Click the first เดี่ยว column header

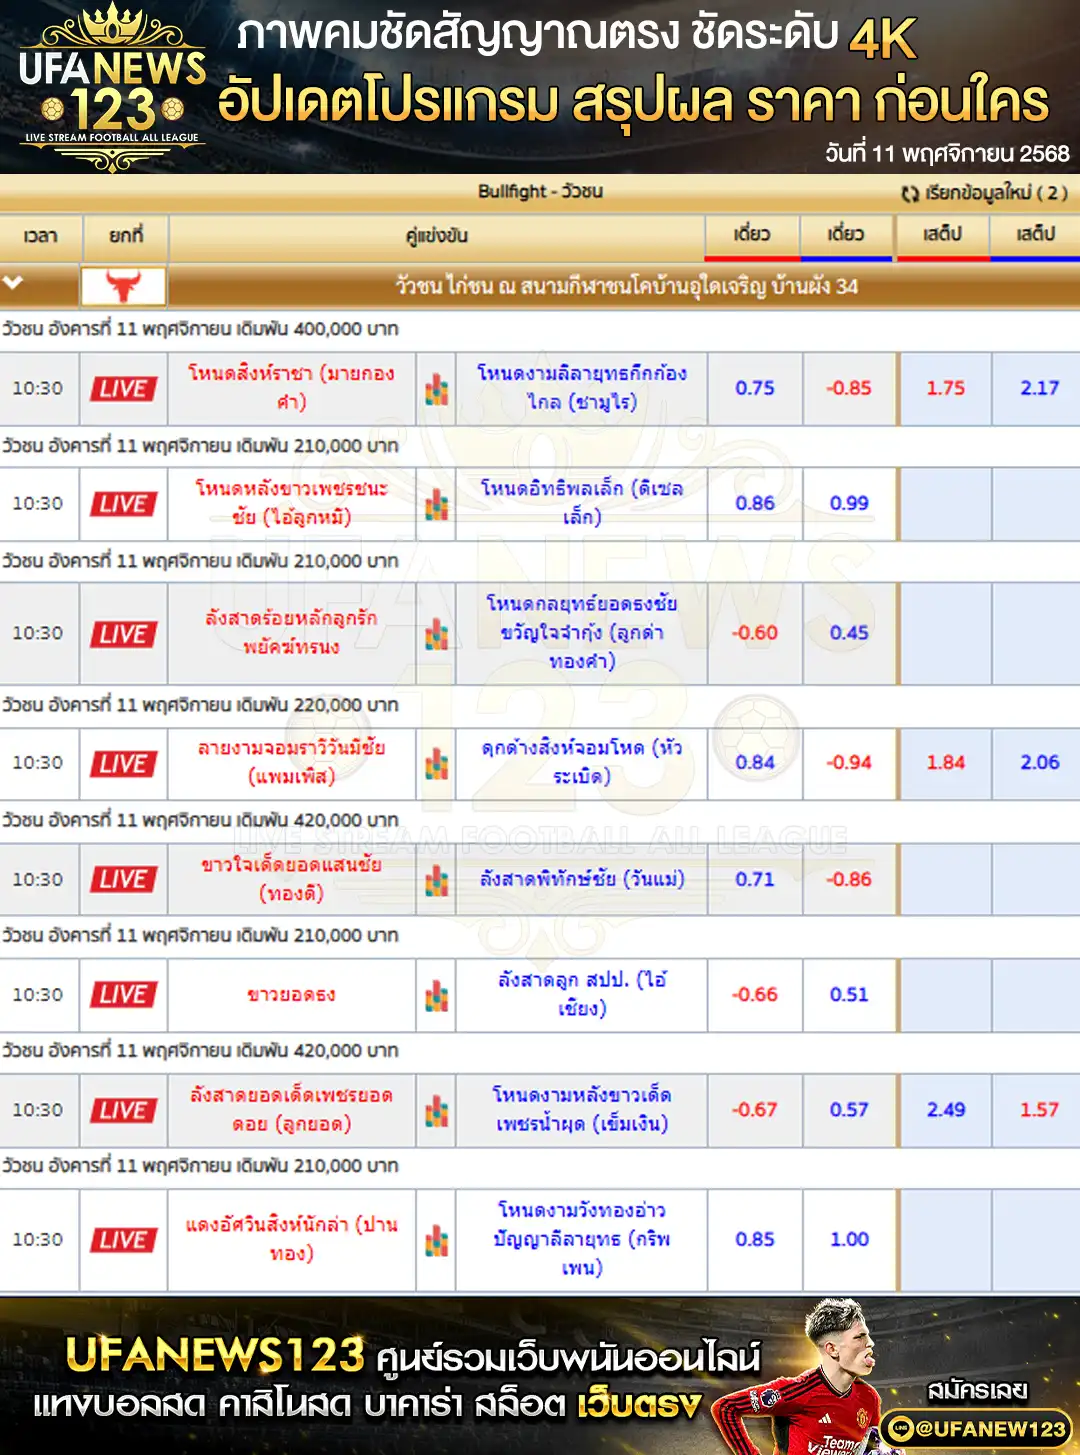point(751,234)
